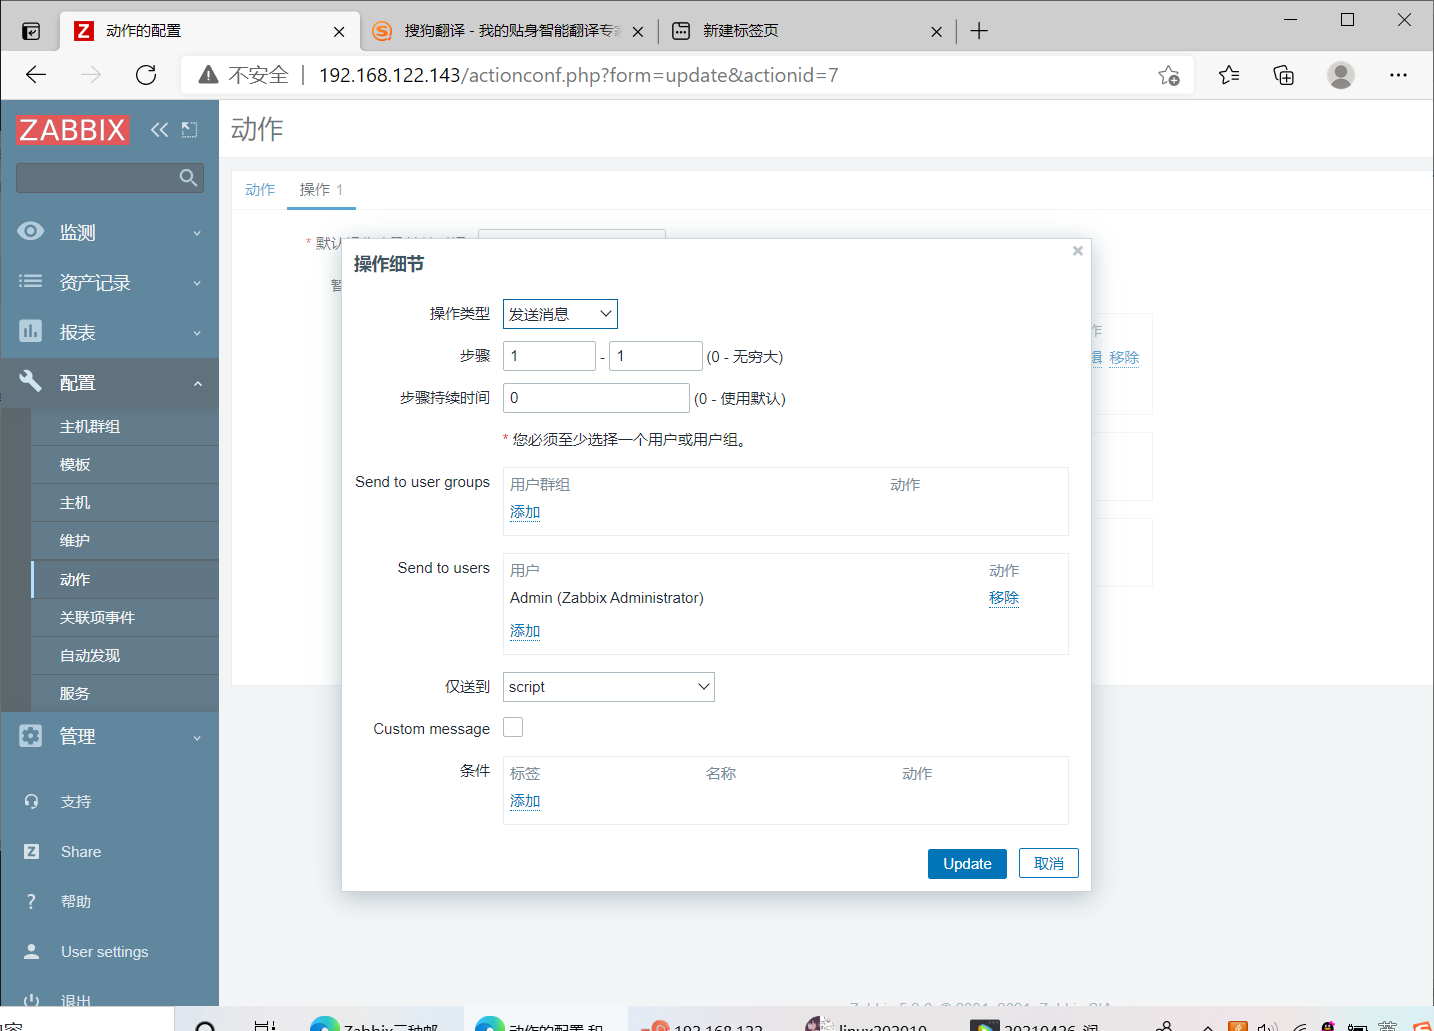Toggle sidebar compact view icon
The width and height of the screenshot is (1434, 1031).
coord(189,129)
